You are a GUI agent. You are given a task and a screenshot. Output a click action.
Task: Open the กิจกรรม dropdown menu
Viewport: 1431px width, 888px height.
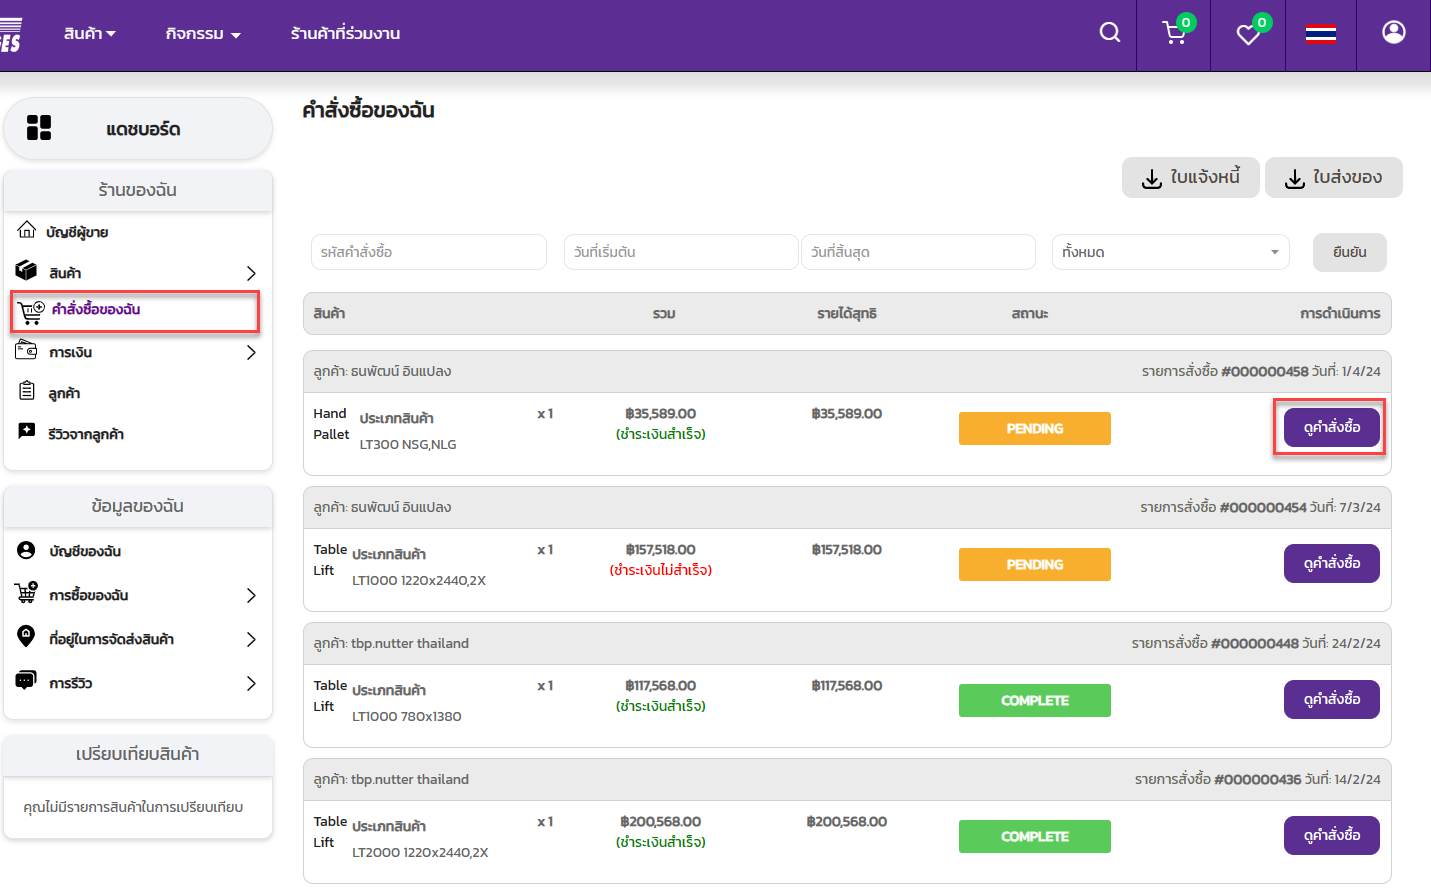[x=203, y=34]
